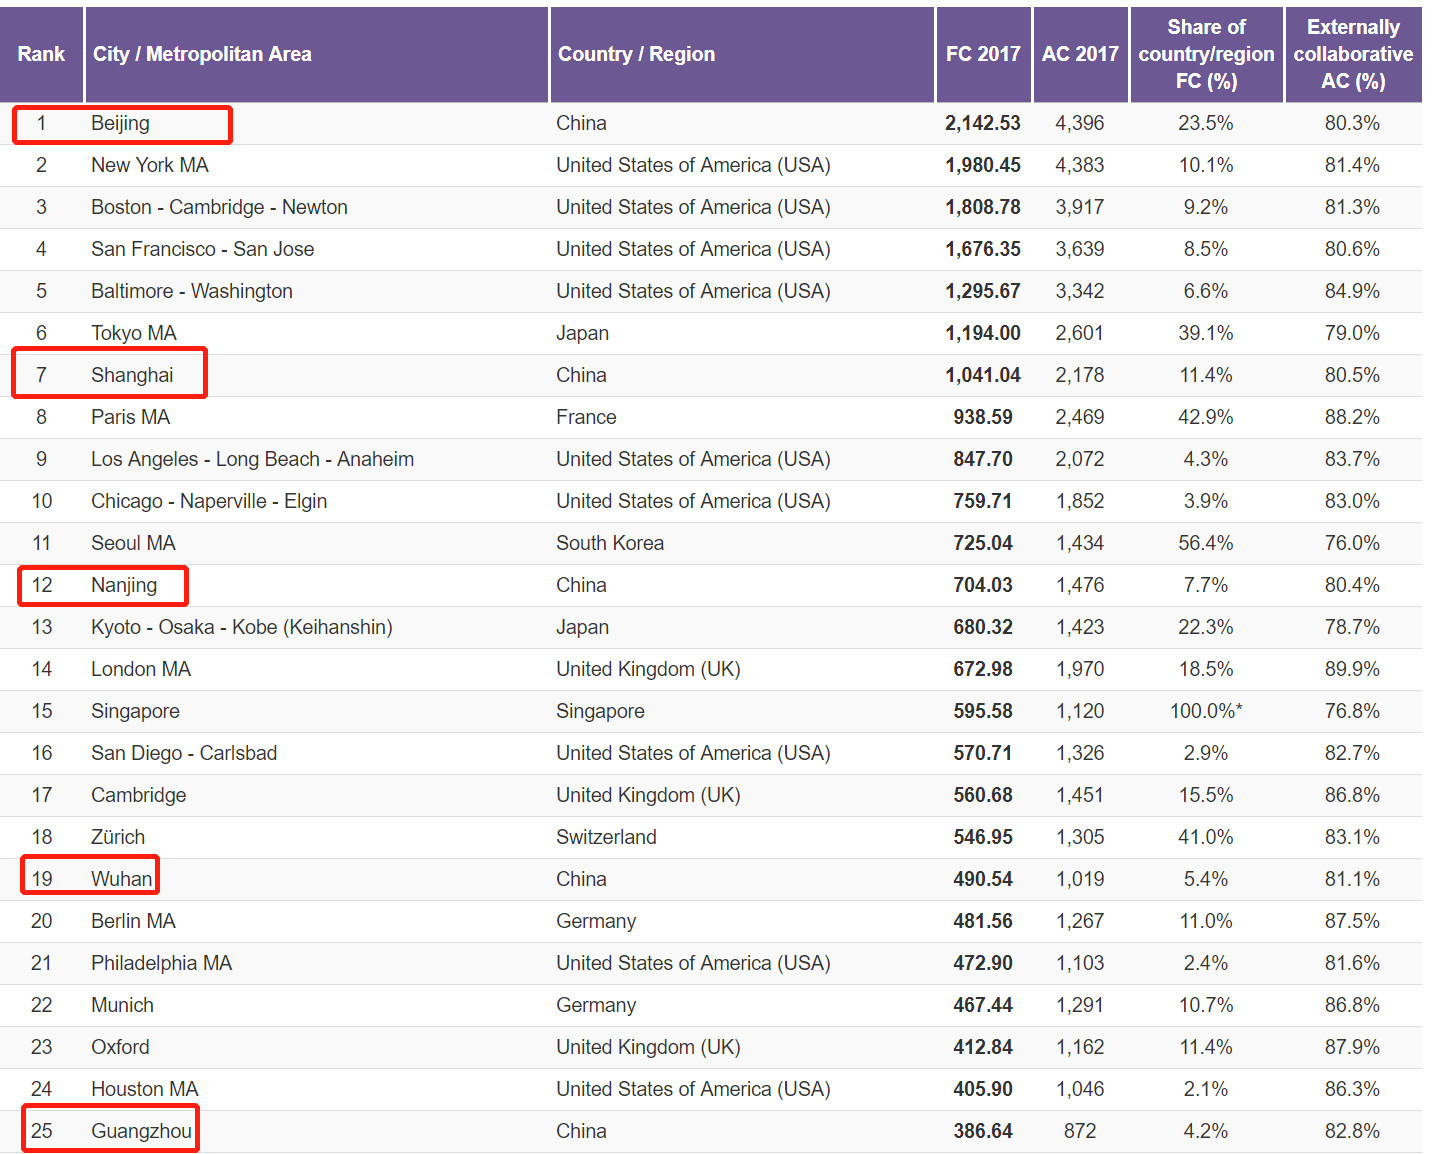Click New York MA city name
1436x1154 pixels.
pyautogui.click(x=150, y=165)
